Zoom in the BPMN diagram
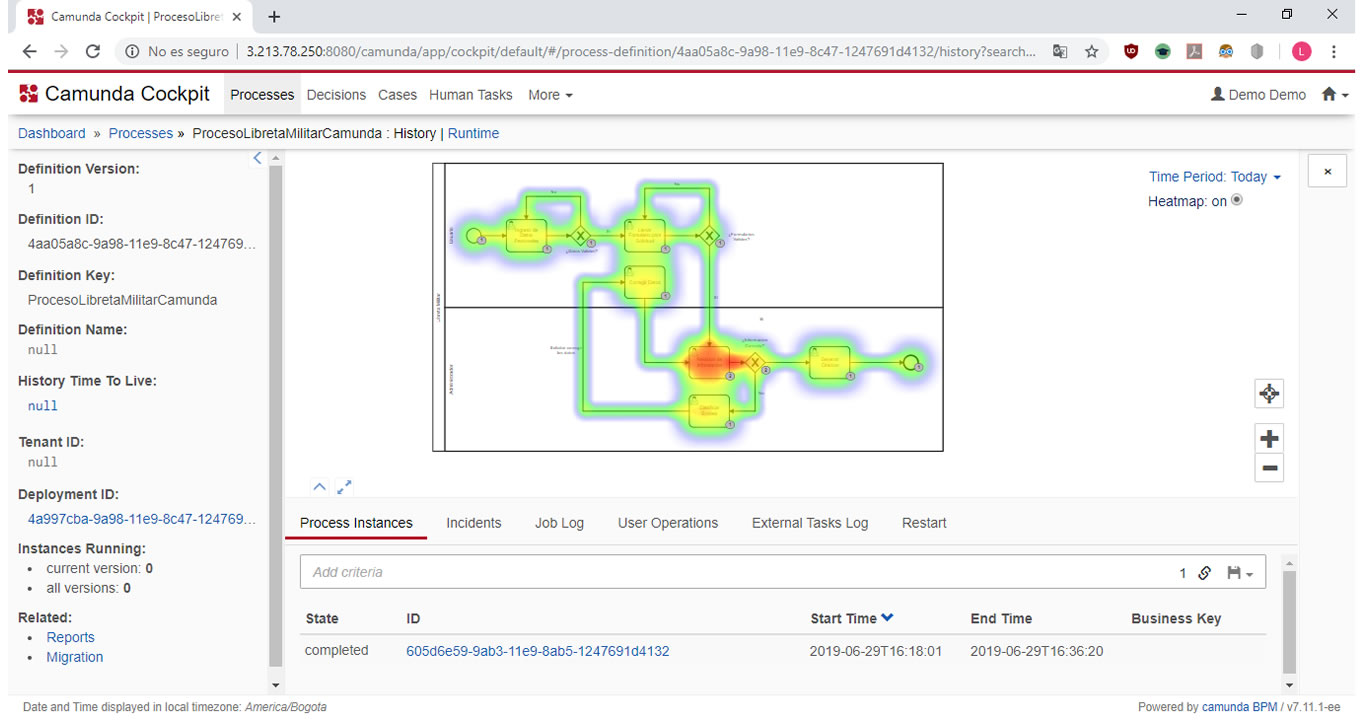 [1269, 438]
